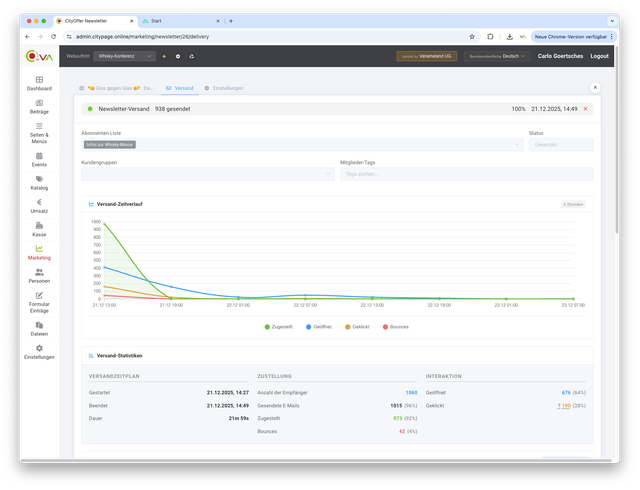Image resolution: width=640 pixels, height=490 pixels.
Task: Click the Dateien sidebar icon
Action: [x=39, y=325]
